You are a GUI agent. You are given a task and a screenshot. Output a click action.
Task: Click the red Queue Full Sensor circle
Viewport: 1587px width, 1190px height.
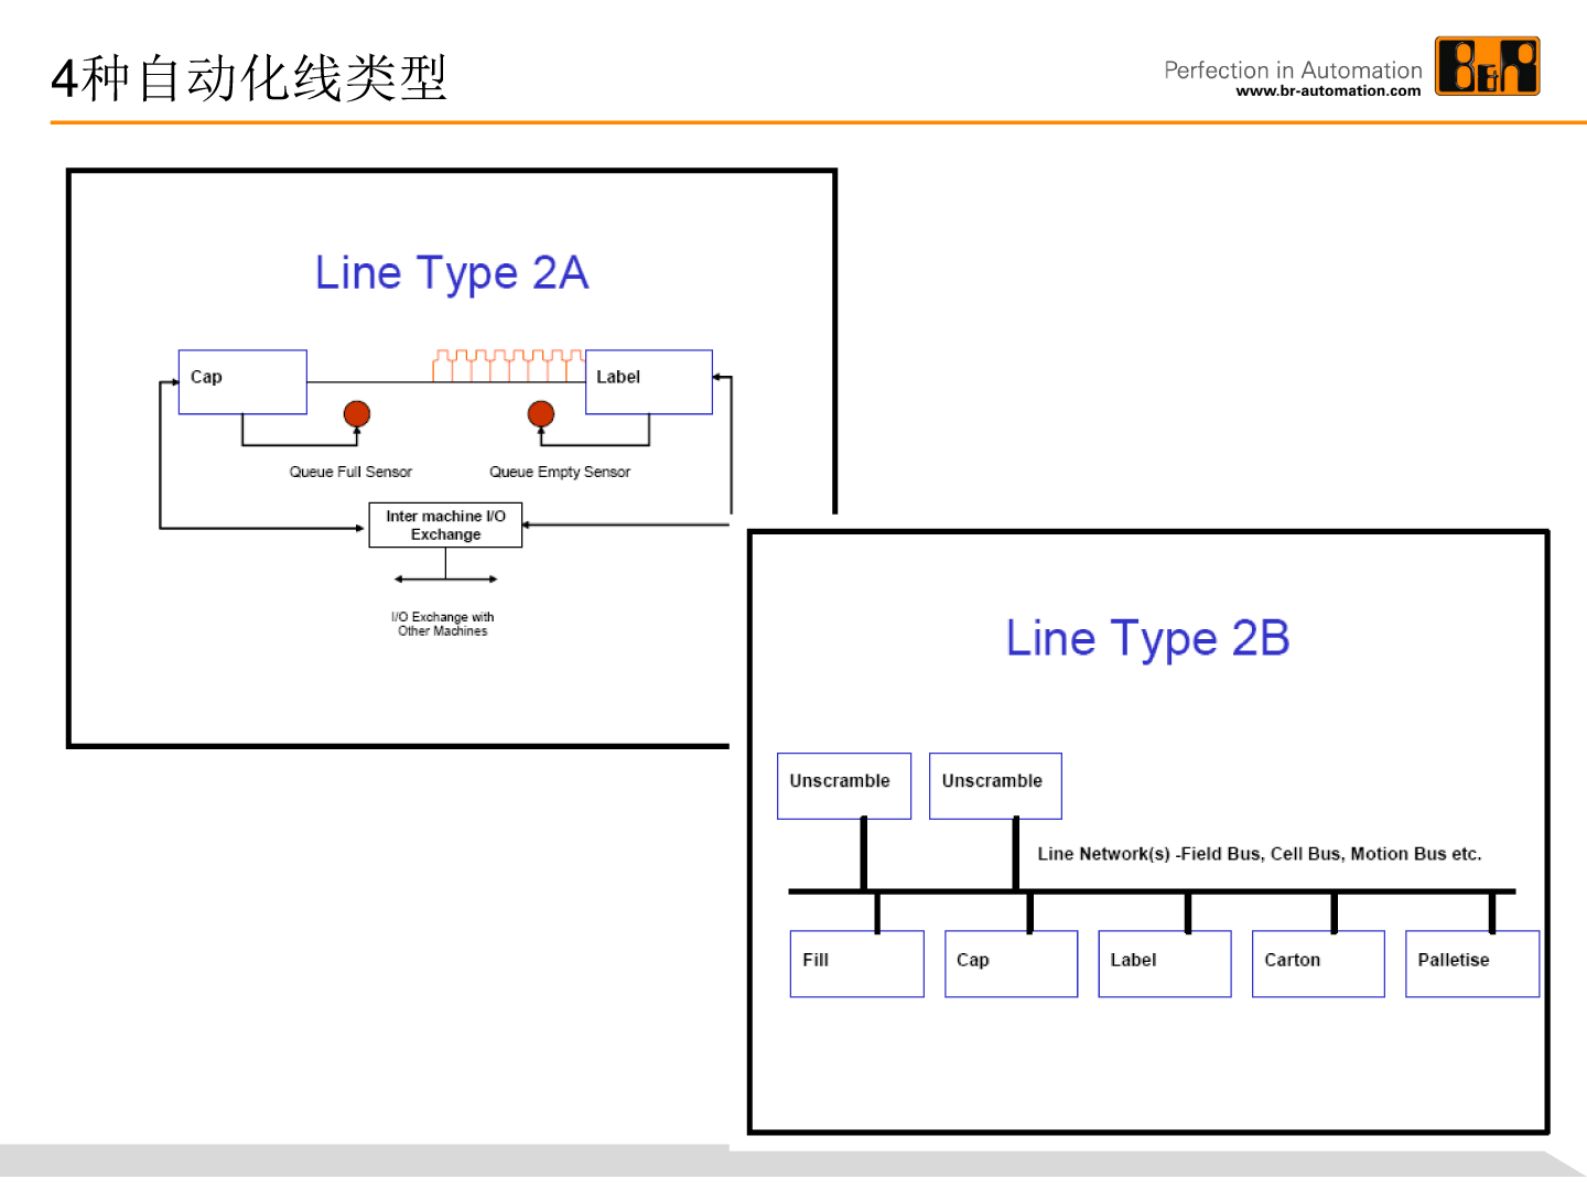pos(357,413)
